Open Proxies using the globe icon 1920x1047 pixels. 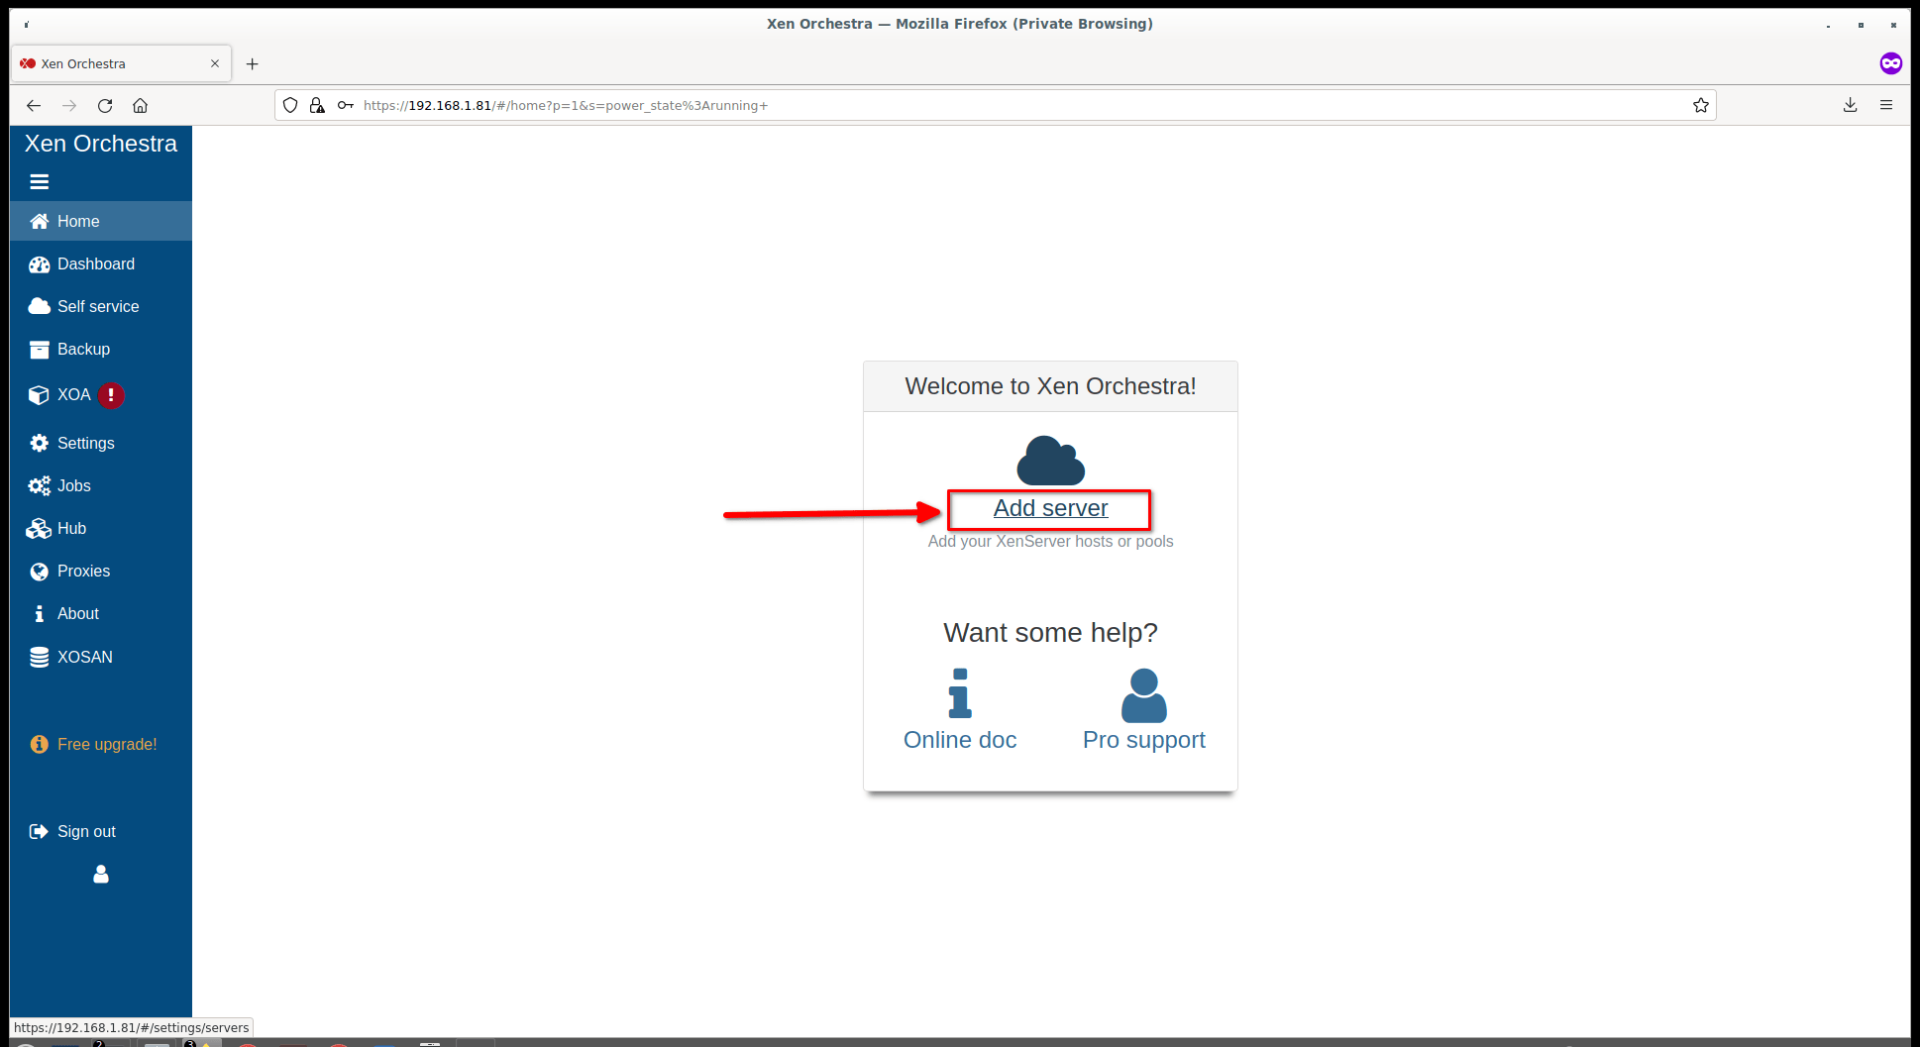[38, 571]
